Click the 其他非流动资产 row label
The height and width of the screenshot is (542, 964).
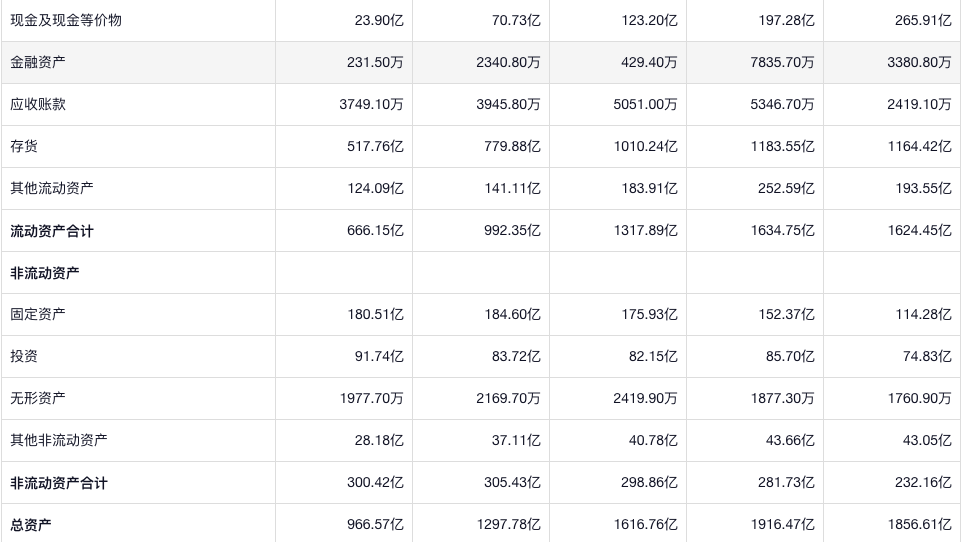pos(59,440)
